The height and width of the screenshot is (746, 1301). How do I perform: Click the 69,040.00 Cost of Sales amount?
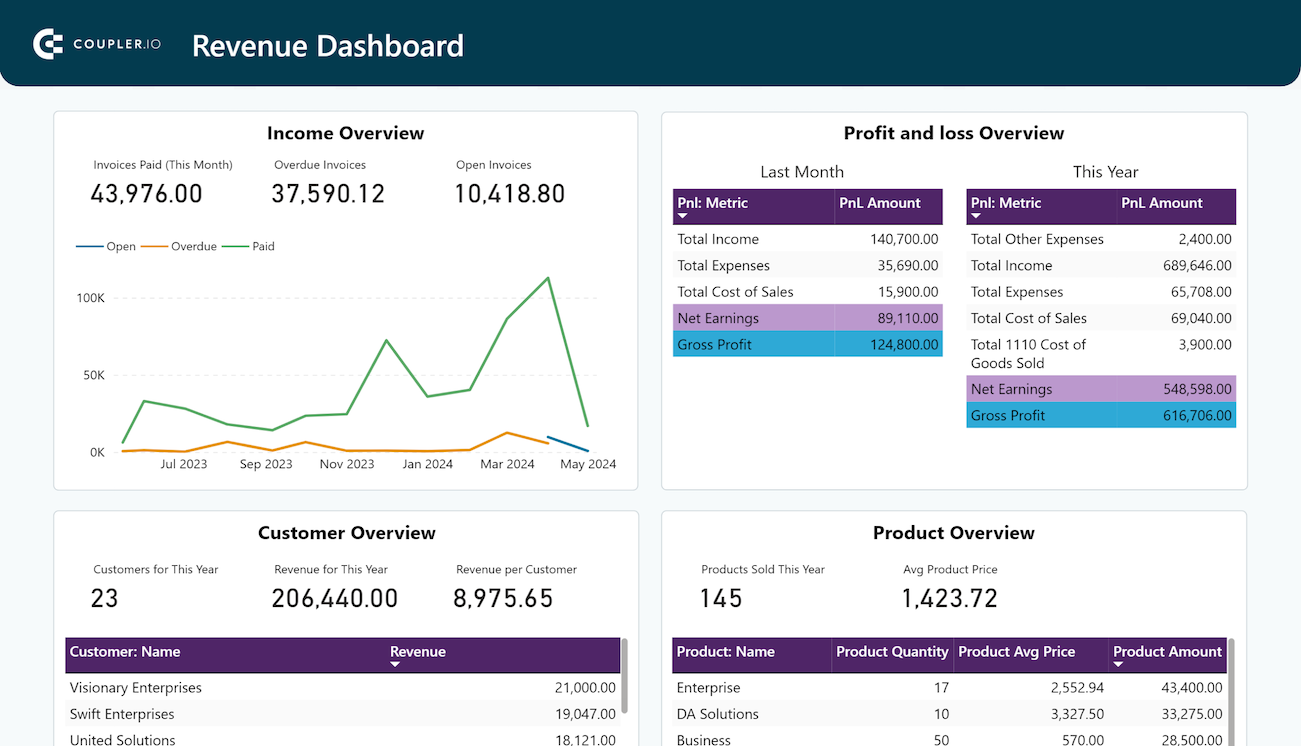1201,318
